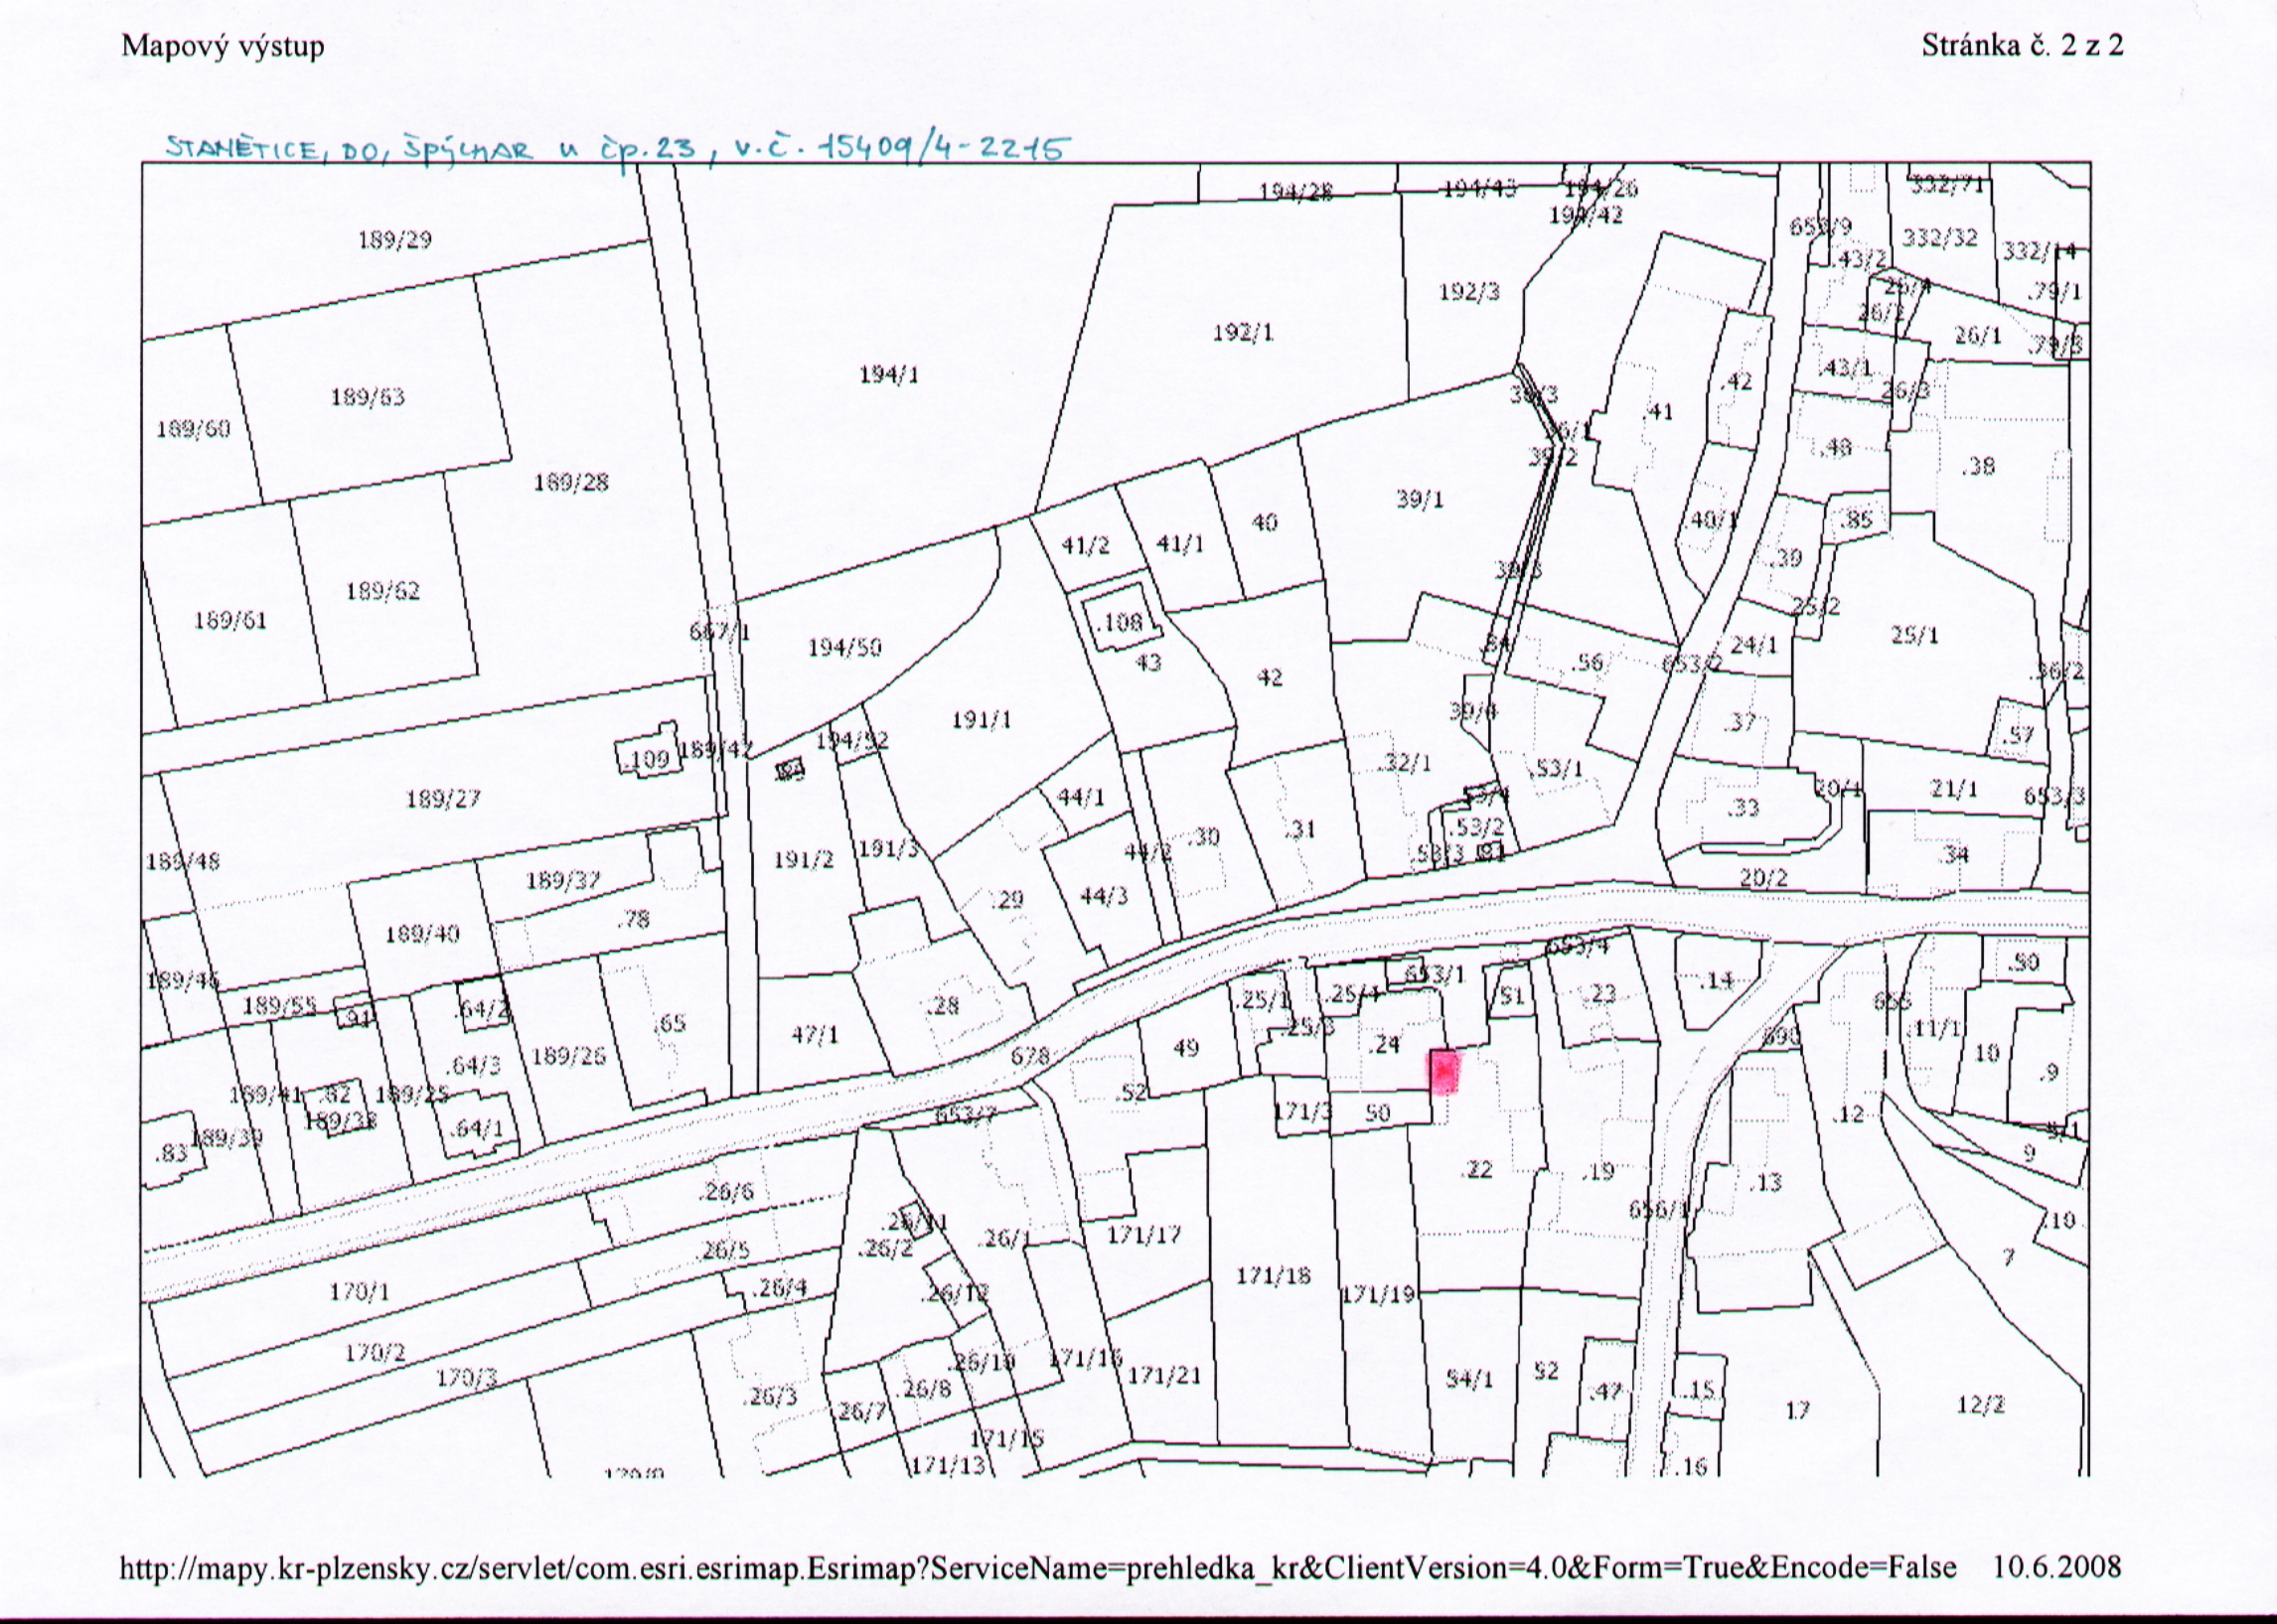Click the 'Mapový výstup' header text
Image resolution: width=2277 pixels, height=1624 pixels.
pyautogui.click(x=223, y=46)
